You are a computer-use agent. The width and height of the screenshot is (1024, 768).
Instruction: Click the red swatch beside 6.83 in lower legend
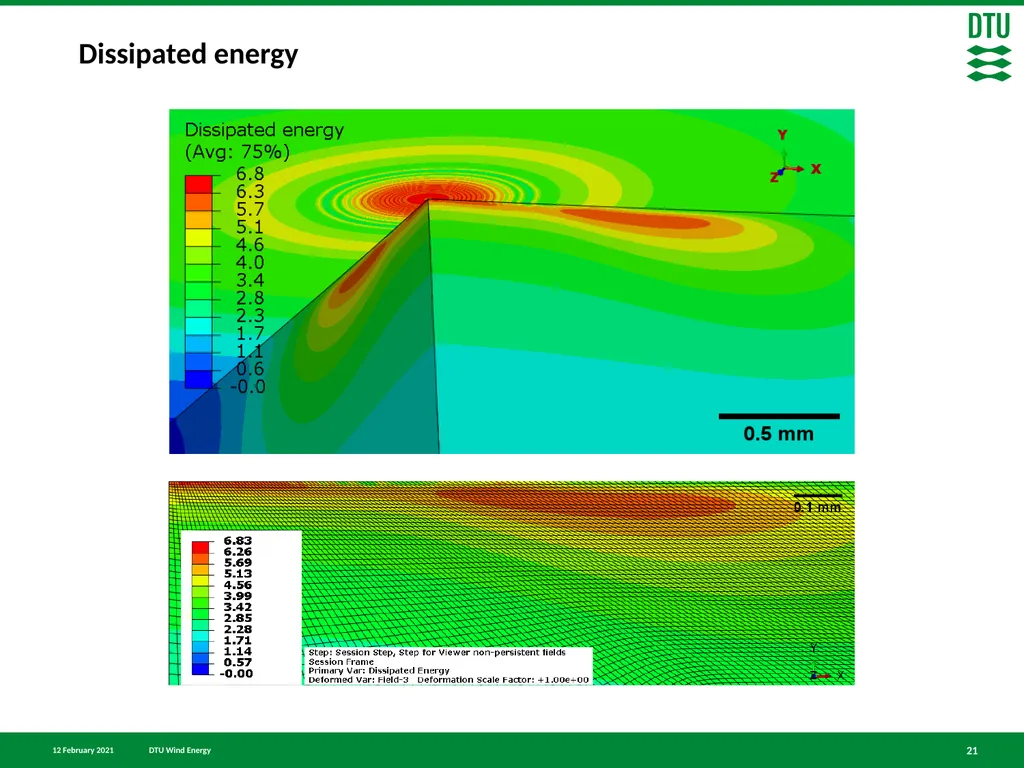click(x=200, y=547)
